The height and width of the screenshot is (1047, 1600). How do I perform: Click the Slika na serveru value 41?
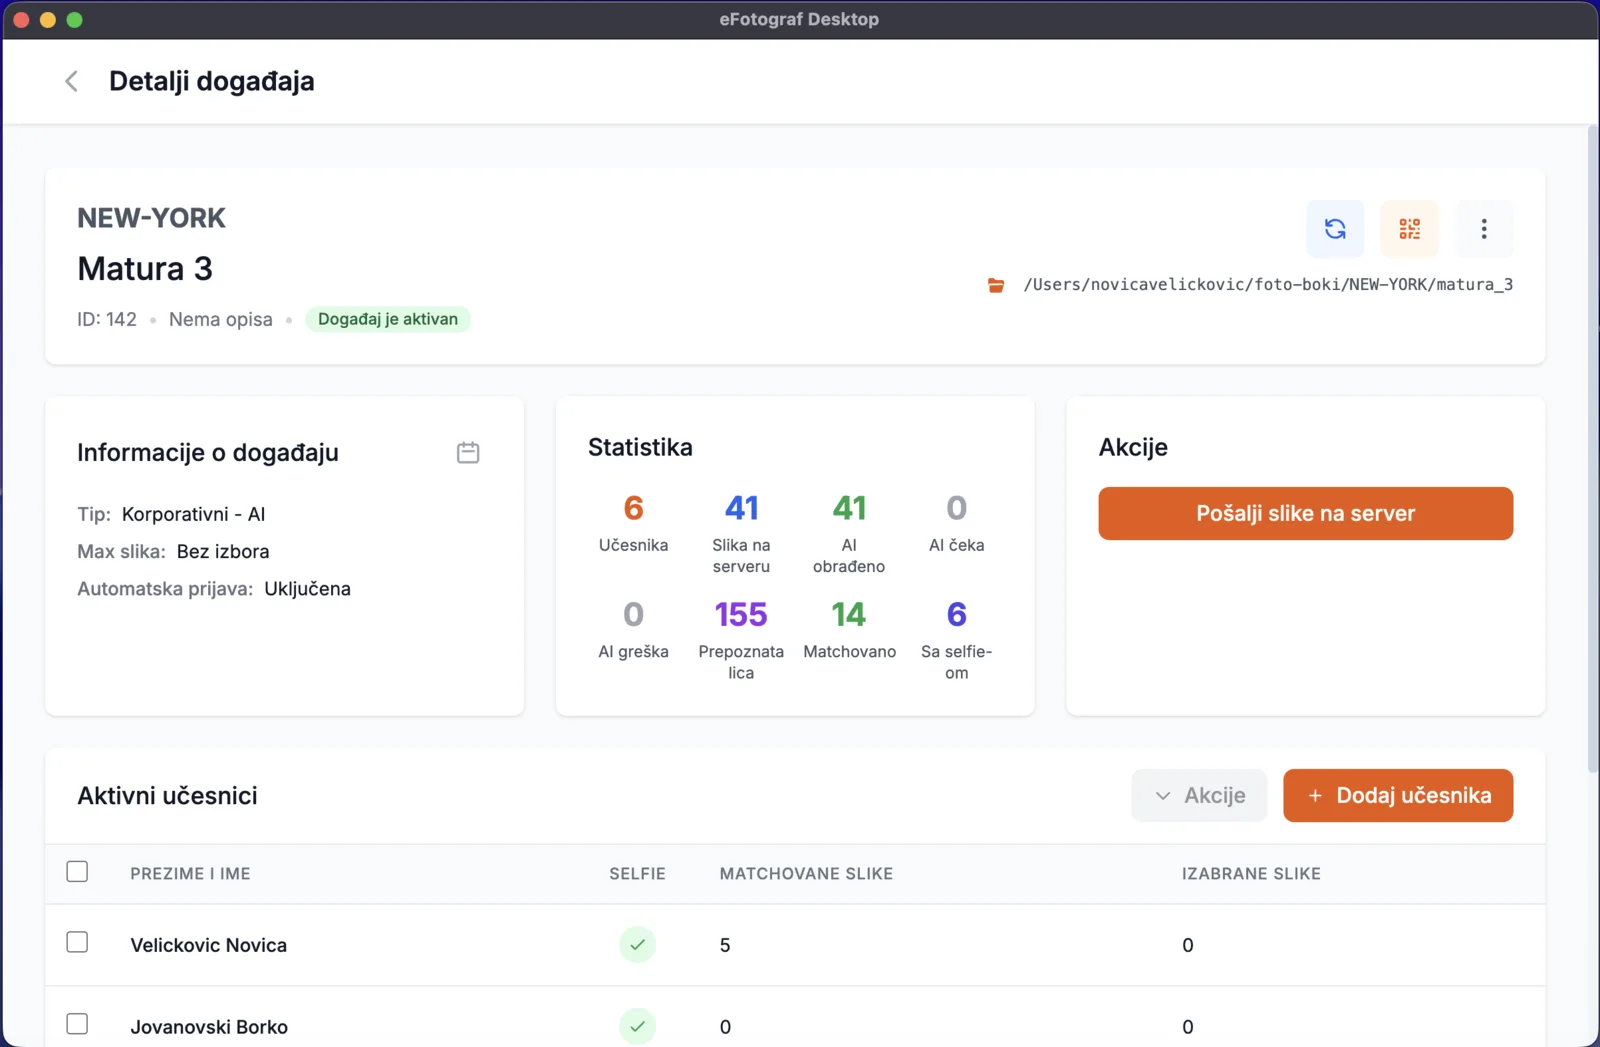pos(741,508)
